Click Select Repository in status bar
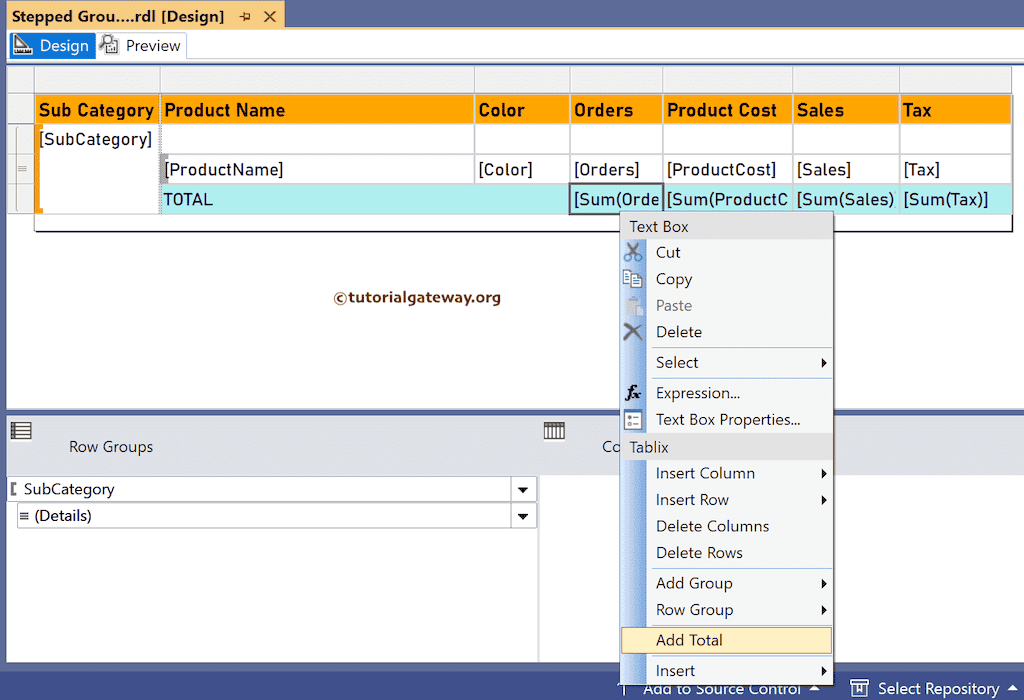Screen dimensions: 1024x700 coord(938,688)
